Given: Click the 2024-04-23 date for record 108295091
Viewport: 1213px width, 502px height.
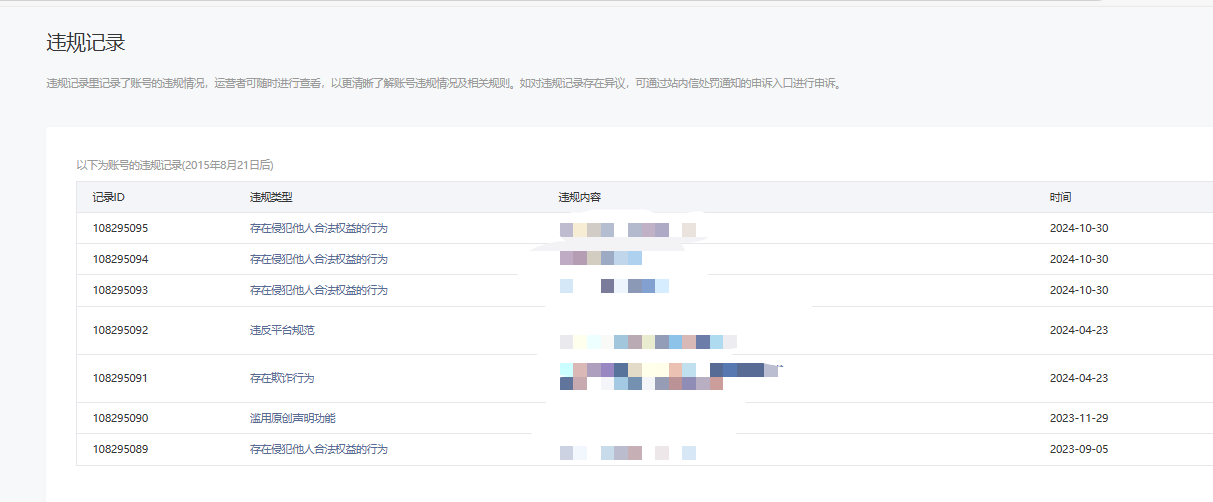Looking at the screenshot, I should tap(1079, 378).
